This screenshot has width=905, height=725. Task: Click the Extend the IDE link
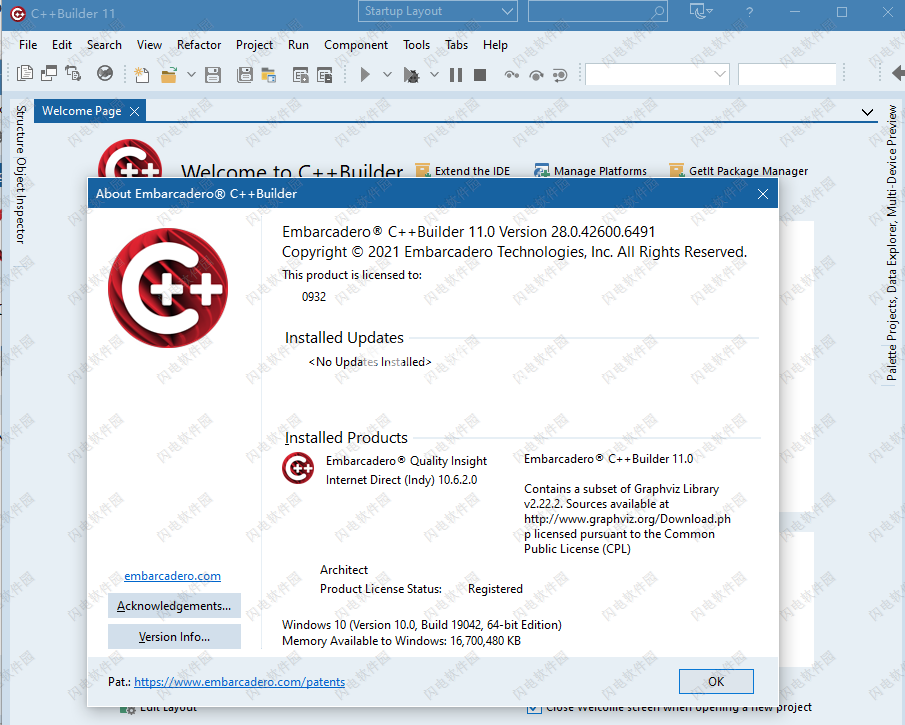[x=463, y=171]
